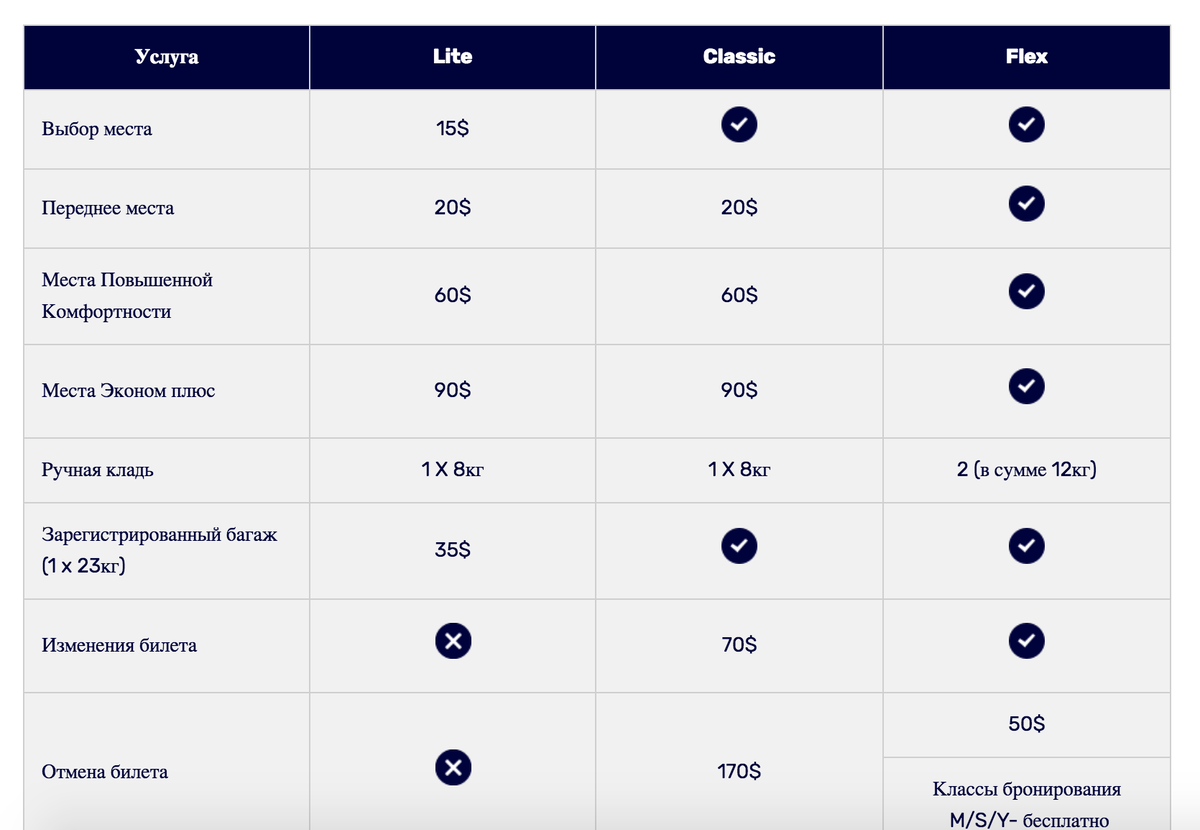
Task: Click the Flex 50$ cancellation fee
Action: tap(1026, 723)
